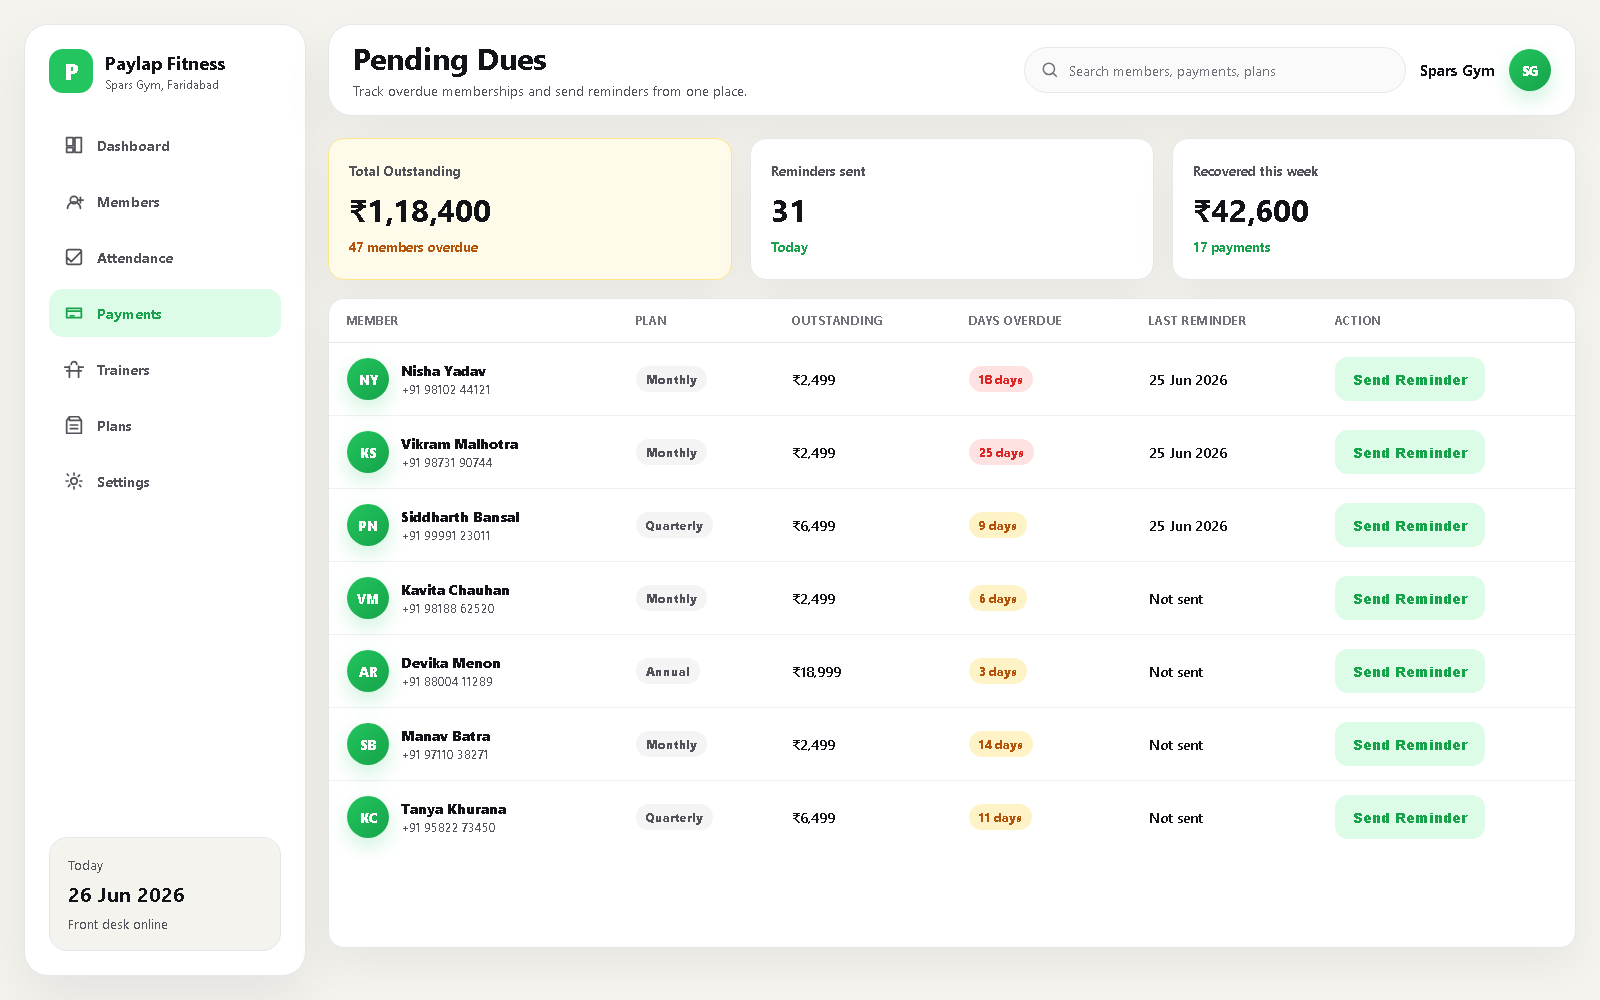Open the Dashboard menu item

(165, 145)
